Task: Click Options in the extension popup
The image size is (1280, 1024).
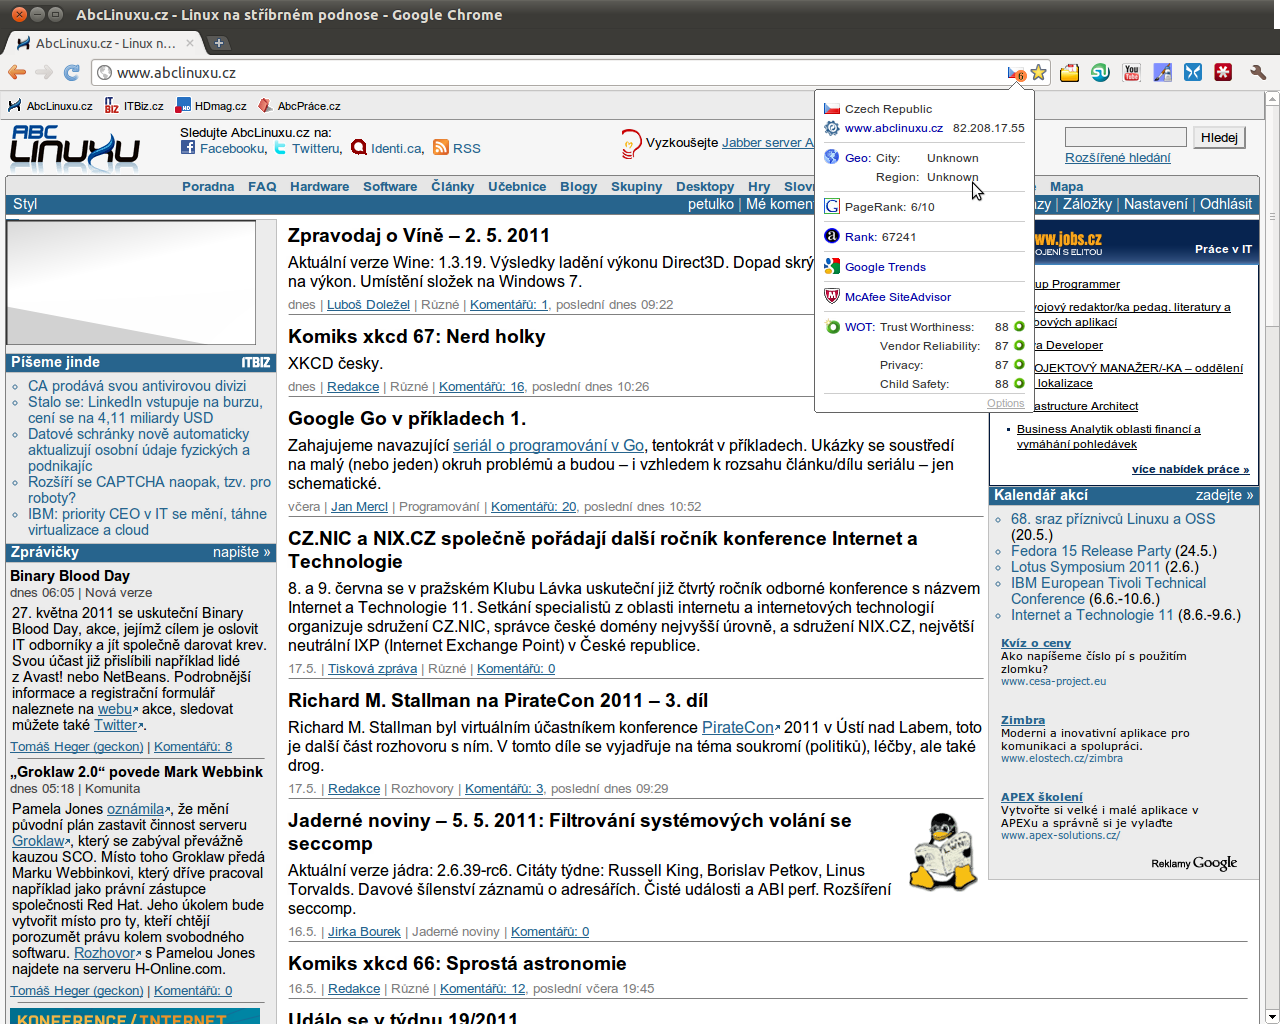Action: 1005,403
